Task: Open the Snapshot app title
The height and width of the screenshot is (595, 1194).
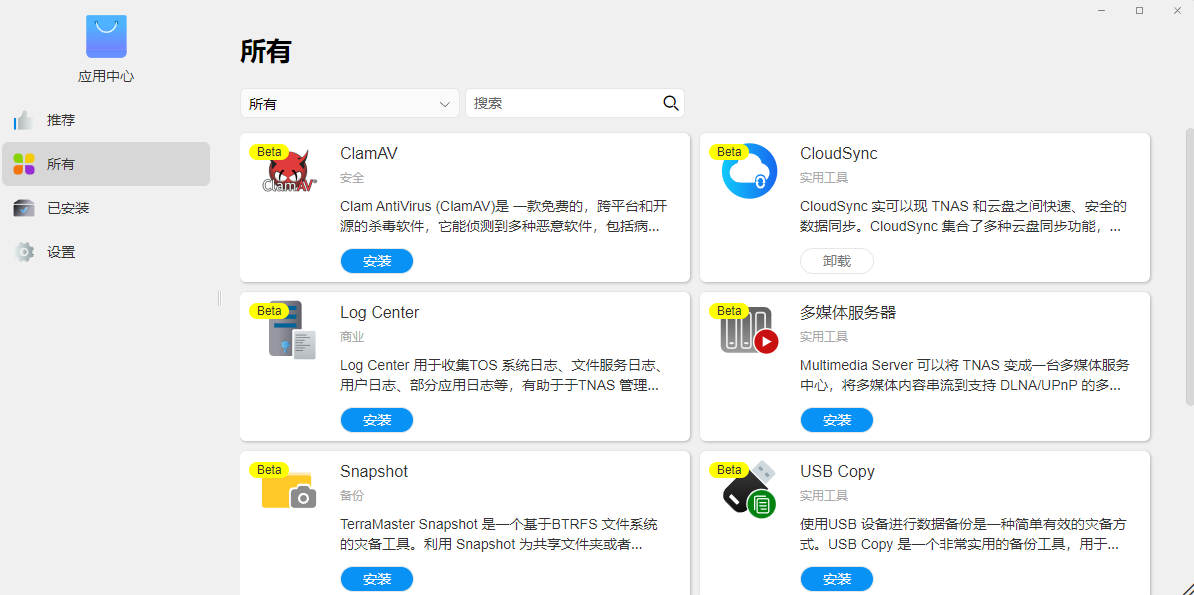Action: click(x=374, y=471)
